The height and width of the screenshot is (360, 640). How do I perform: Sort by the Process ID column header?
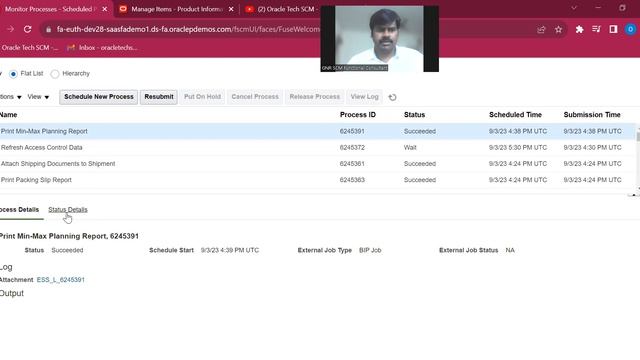pos(358,115)
